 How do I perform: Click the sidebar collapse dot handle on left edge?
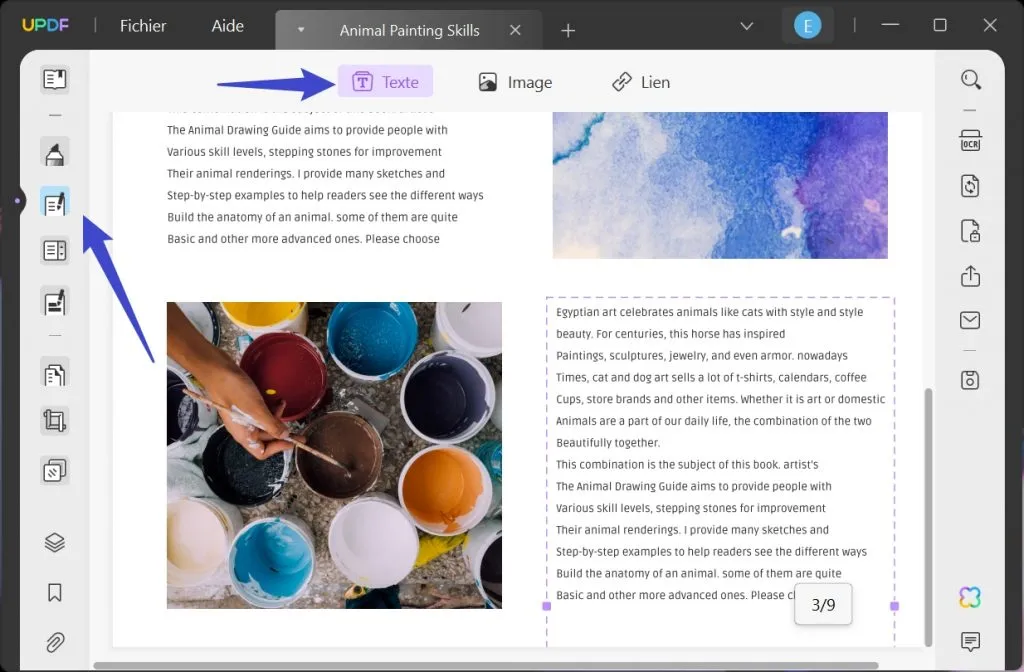17,201
